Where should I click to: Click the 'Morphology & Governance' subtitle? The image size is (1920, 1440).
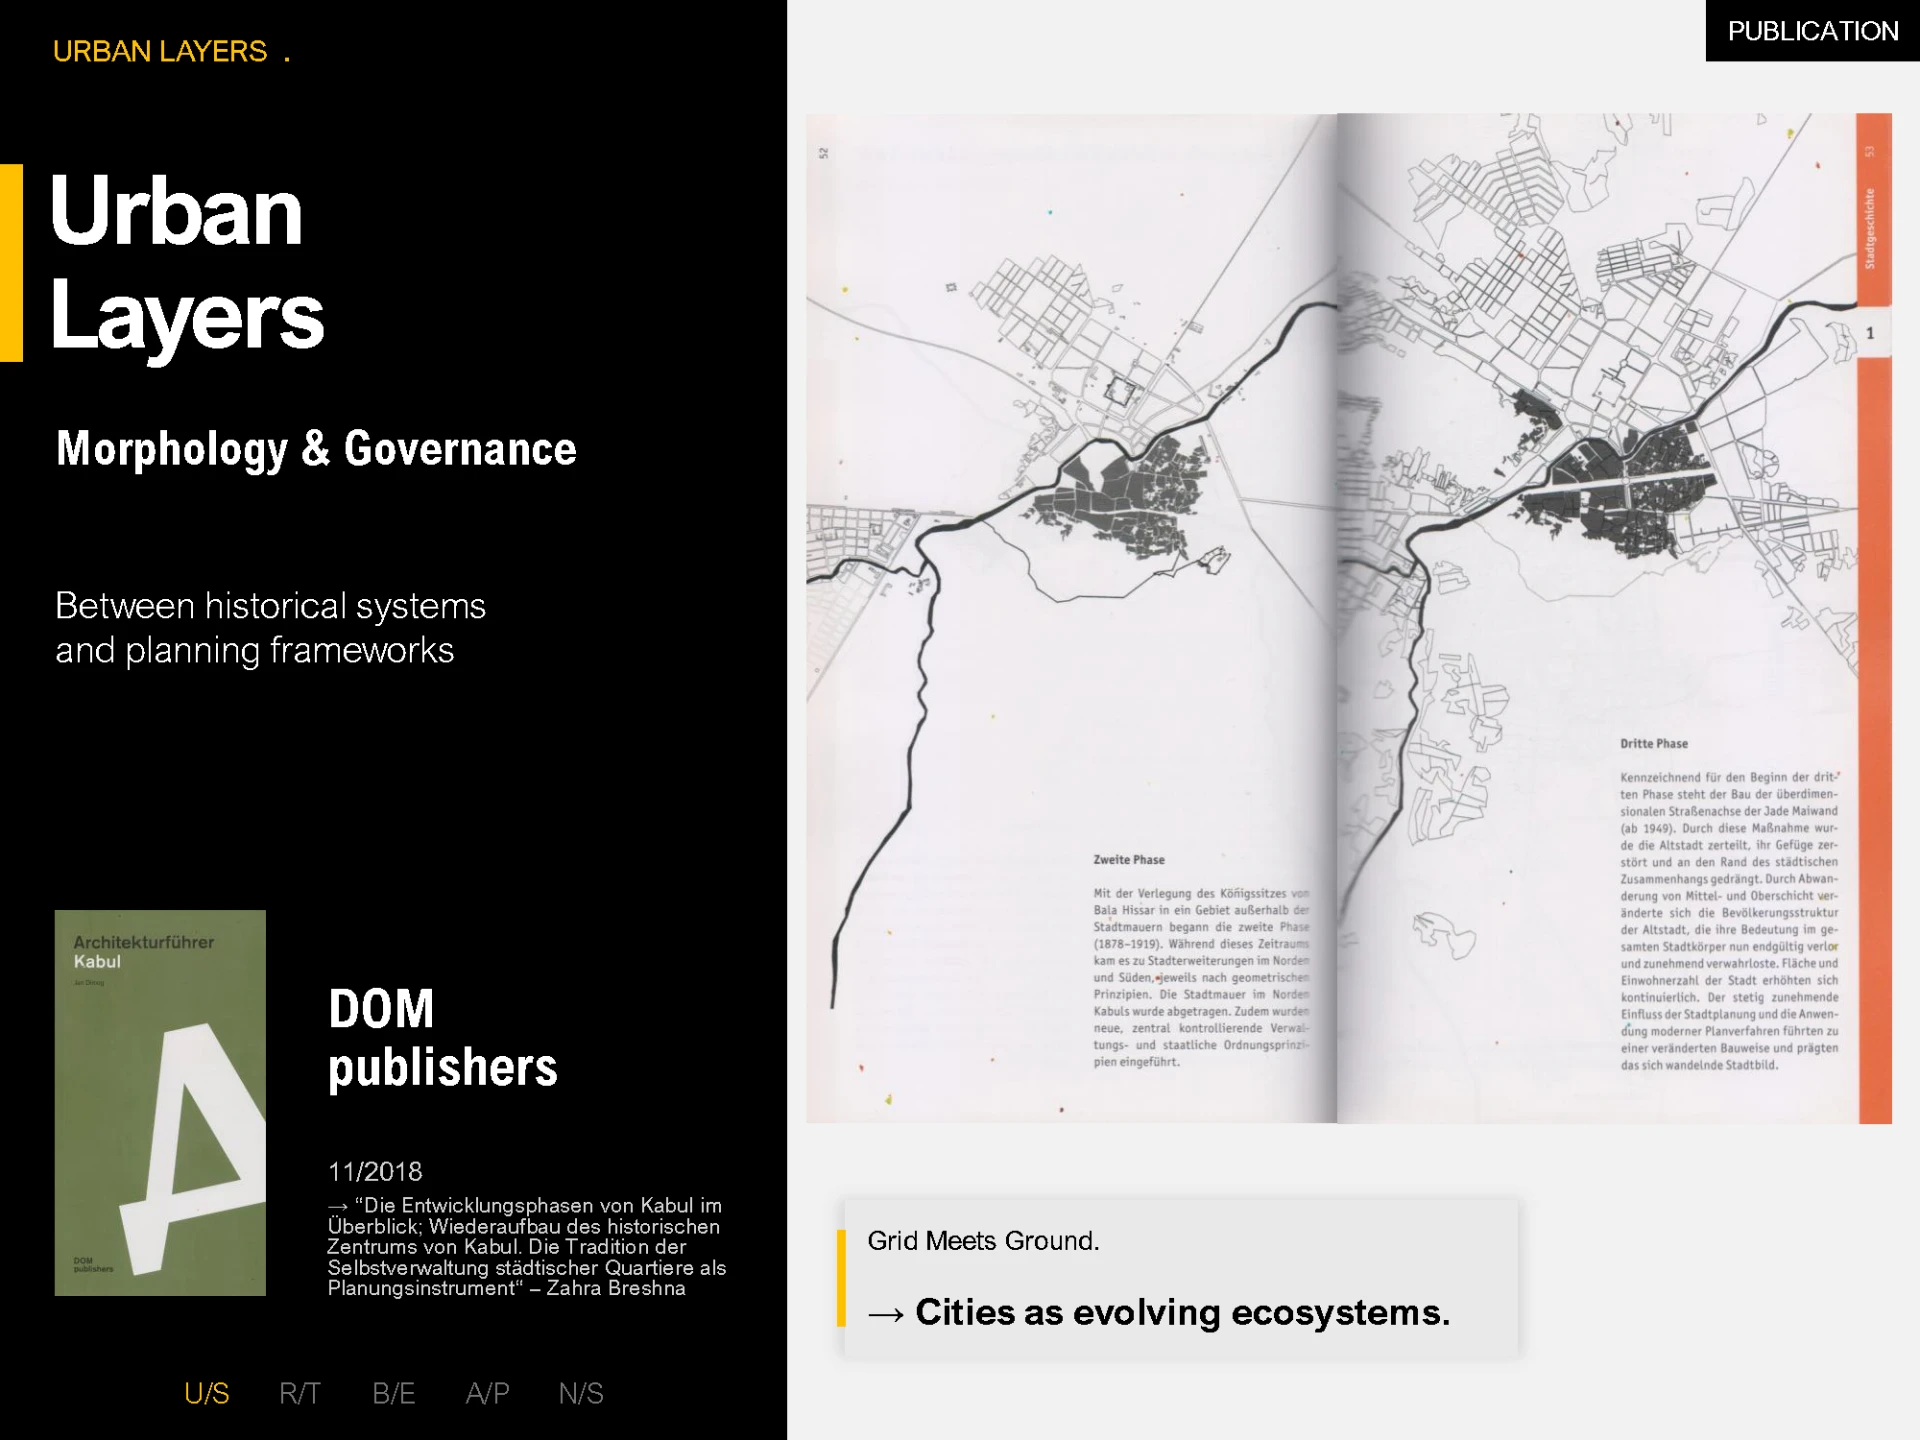point(316,448)
